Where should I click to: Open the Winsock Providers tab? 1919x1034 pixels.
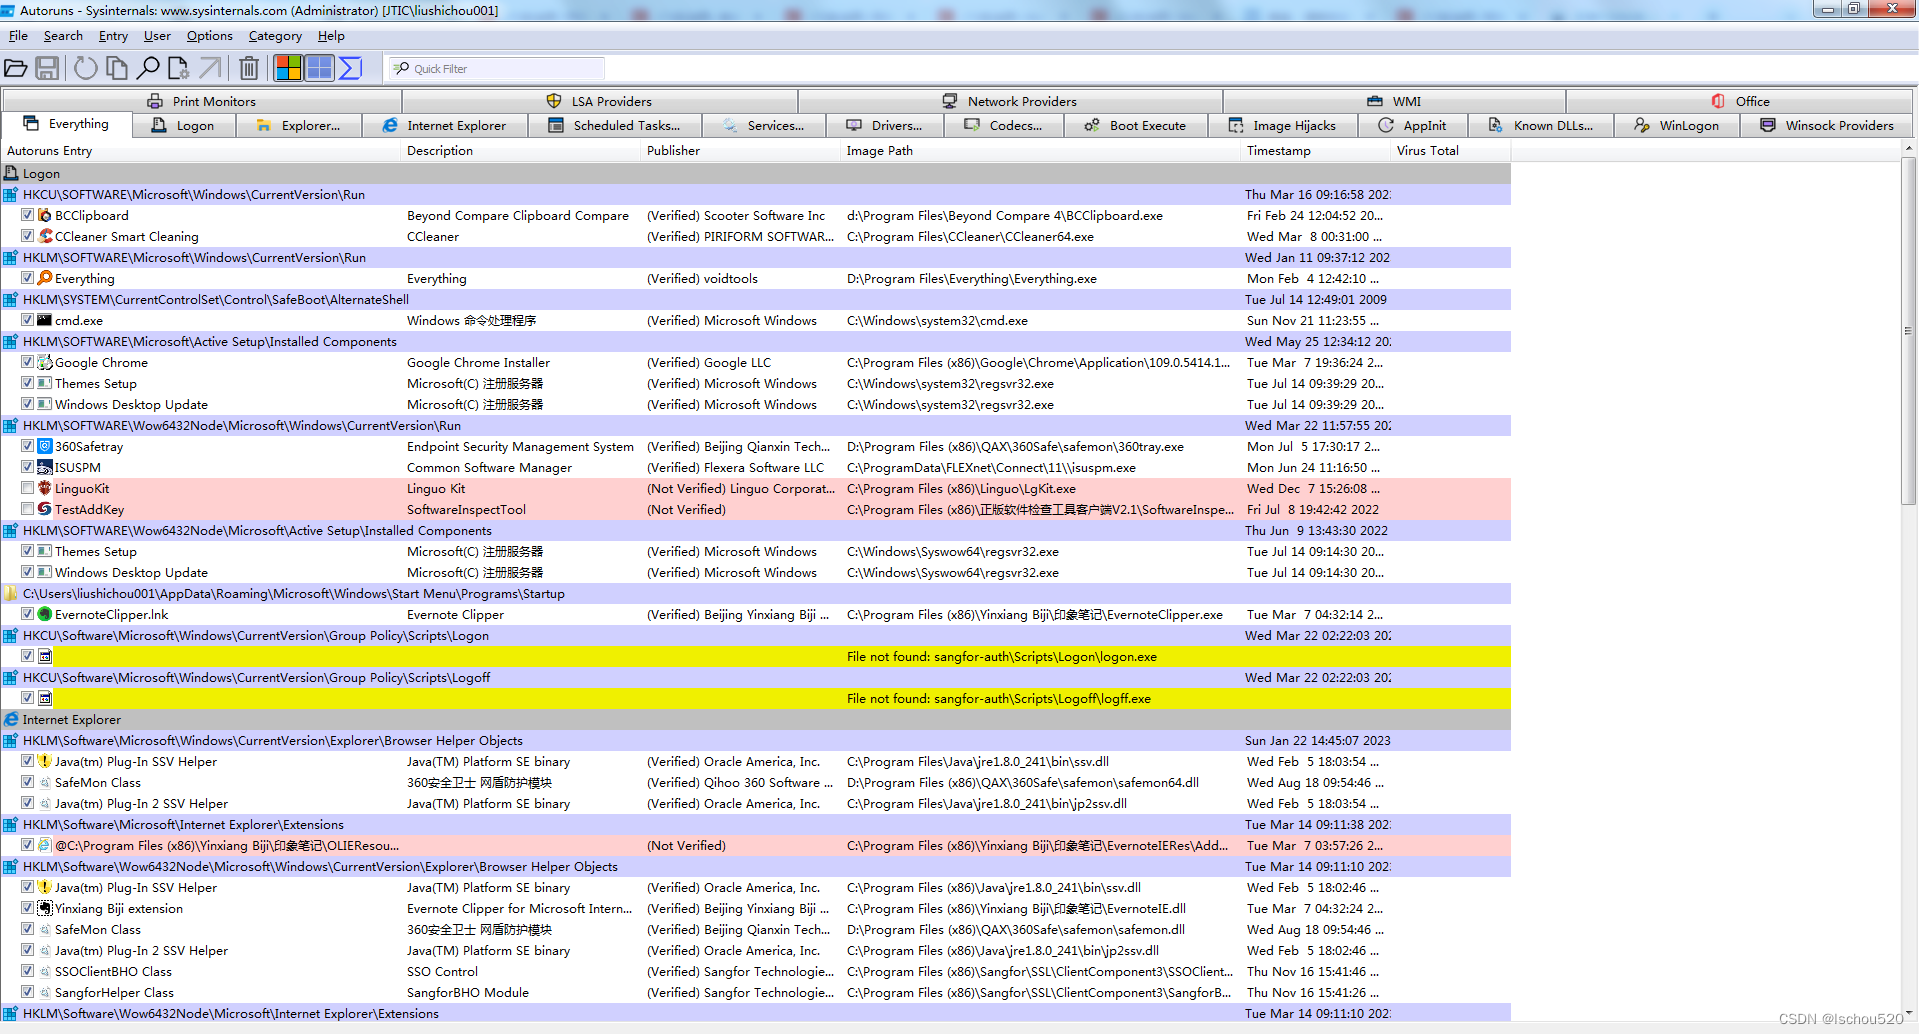1827,125
